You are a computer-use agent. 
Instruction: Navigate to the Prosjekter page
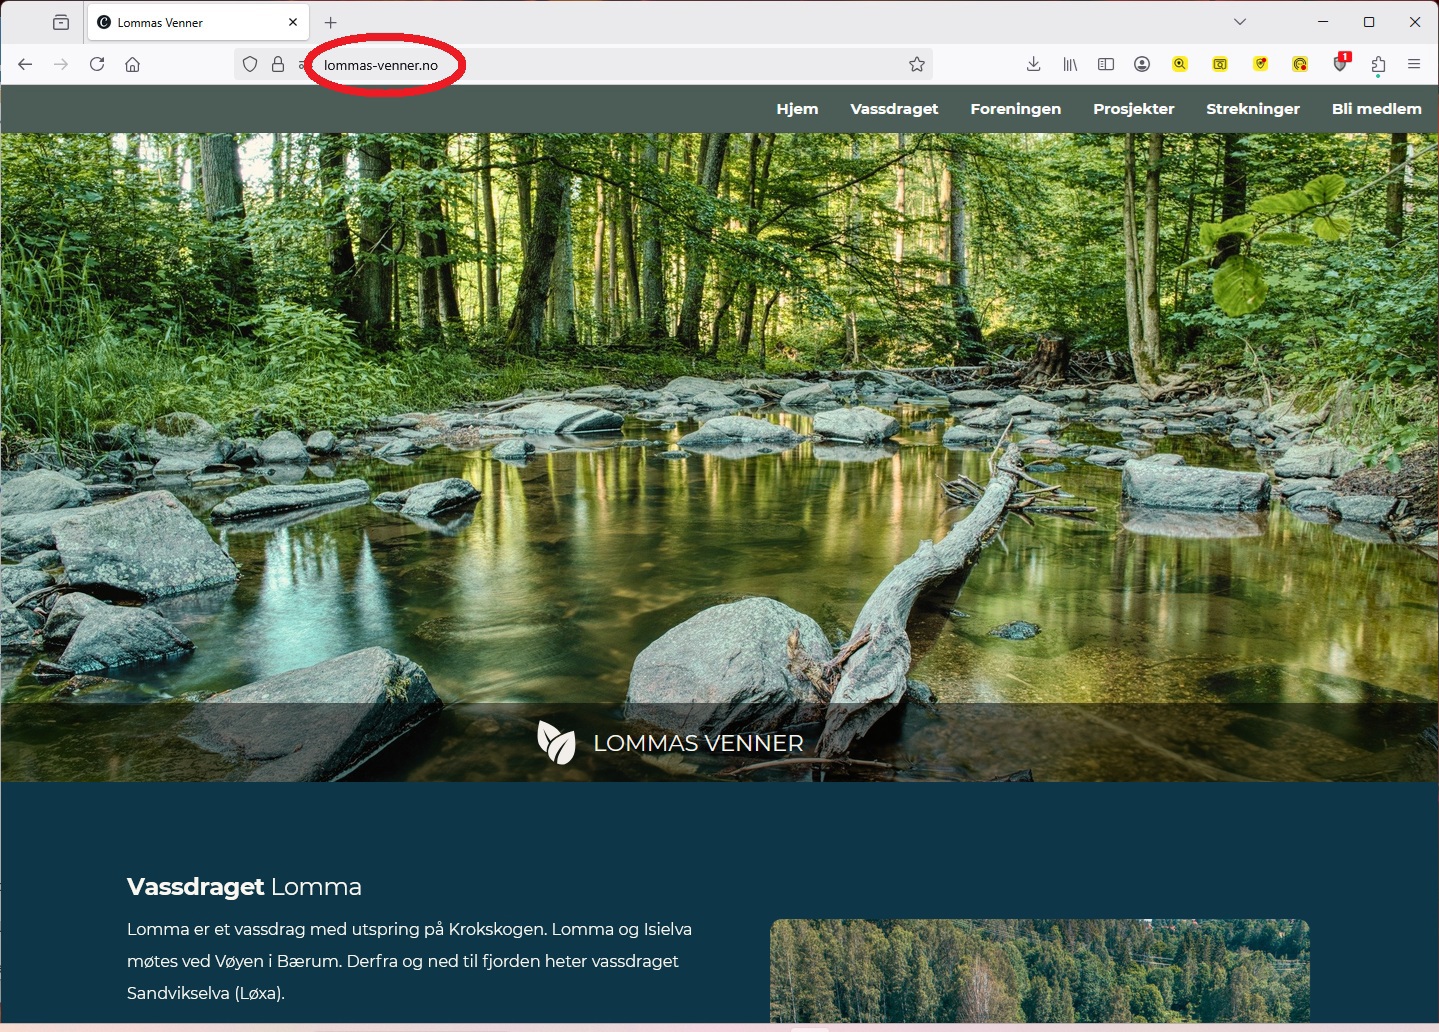1133,109
